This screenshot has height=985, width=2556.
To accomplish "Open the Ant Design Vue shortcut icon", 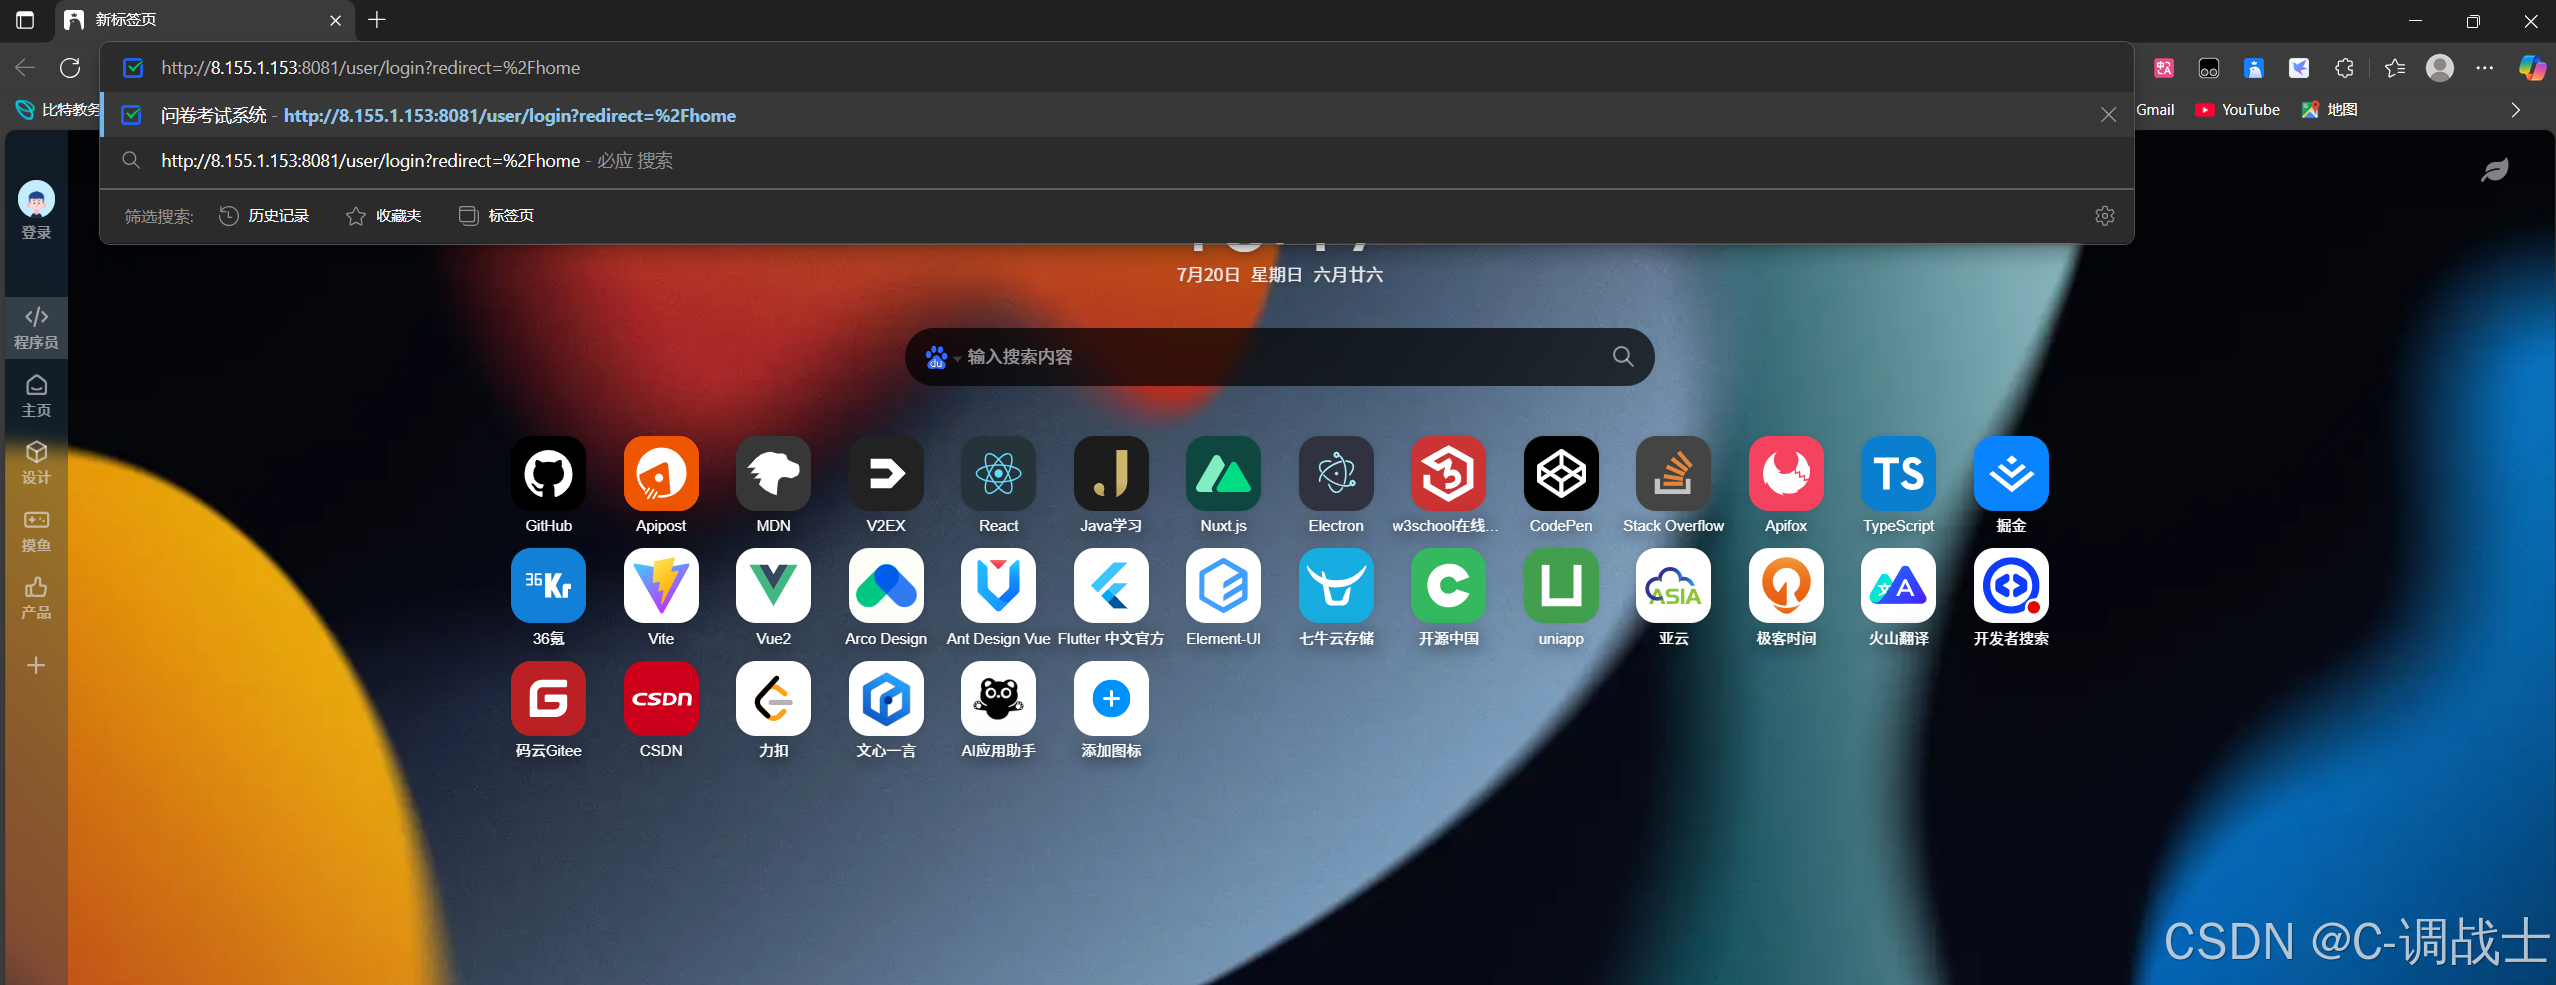I will click(998, 585).
